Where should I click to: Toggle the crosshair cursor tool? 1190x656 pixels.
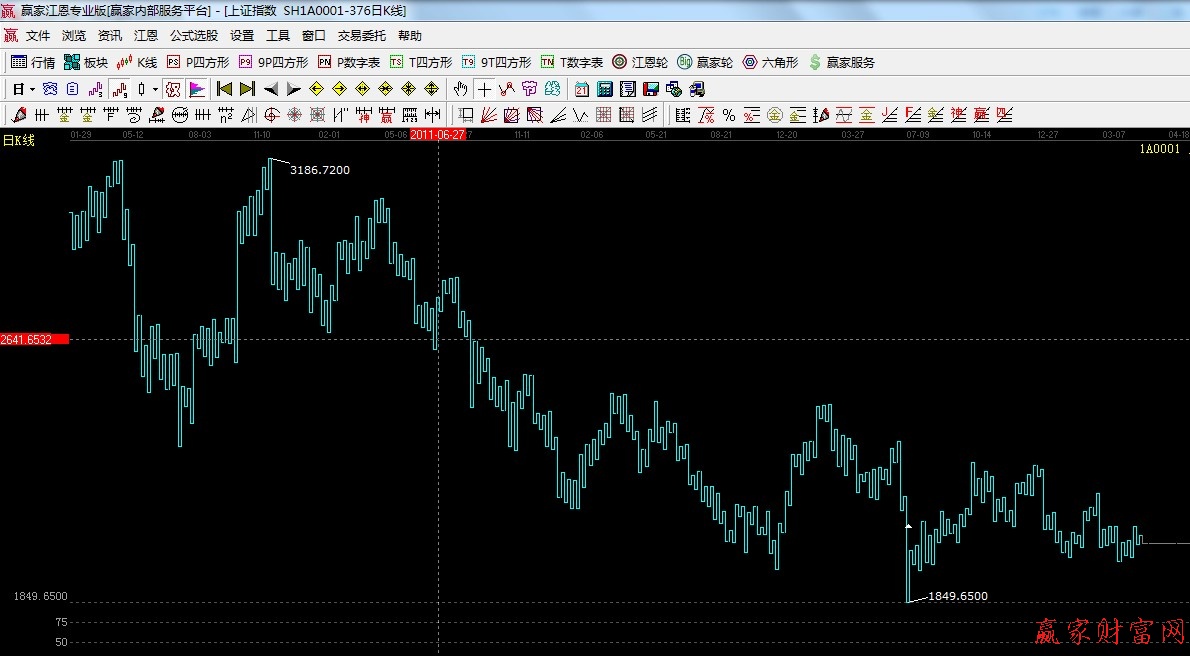pyautogui.click(x=484, y=89)
